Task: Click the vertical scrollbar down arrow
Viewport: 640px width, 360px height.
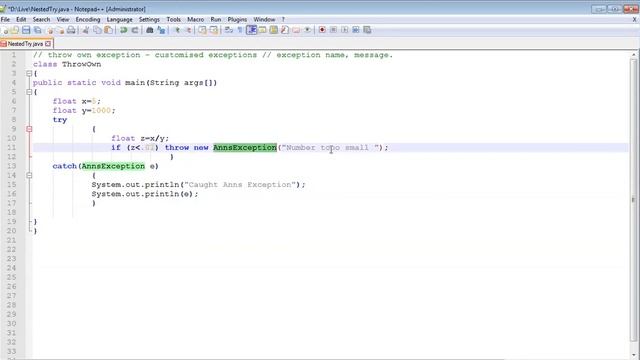Action: click(633, 355)
